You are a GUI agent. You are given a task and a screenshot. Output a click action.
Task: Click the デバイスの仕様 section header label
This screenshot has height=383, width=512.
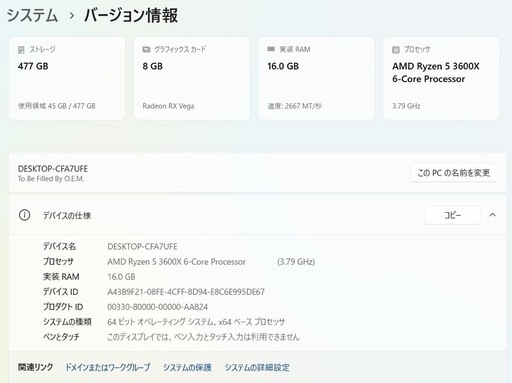pos(67,216)
